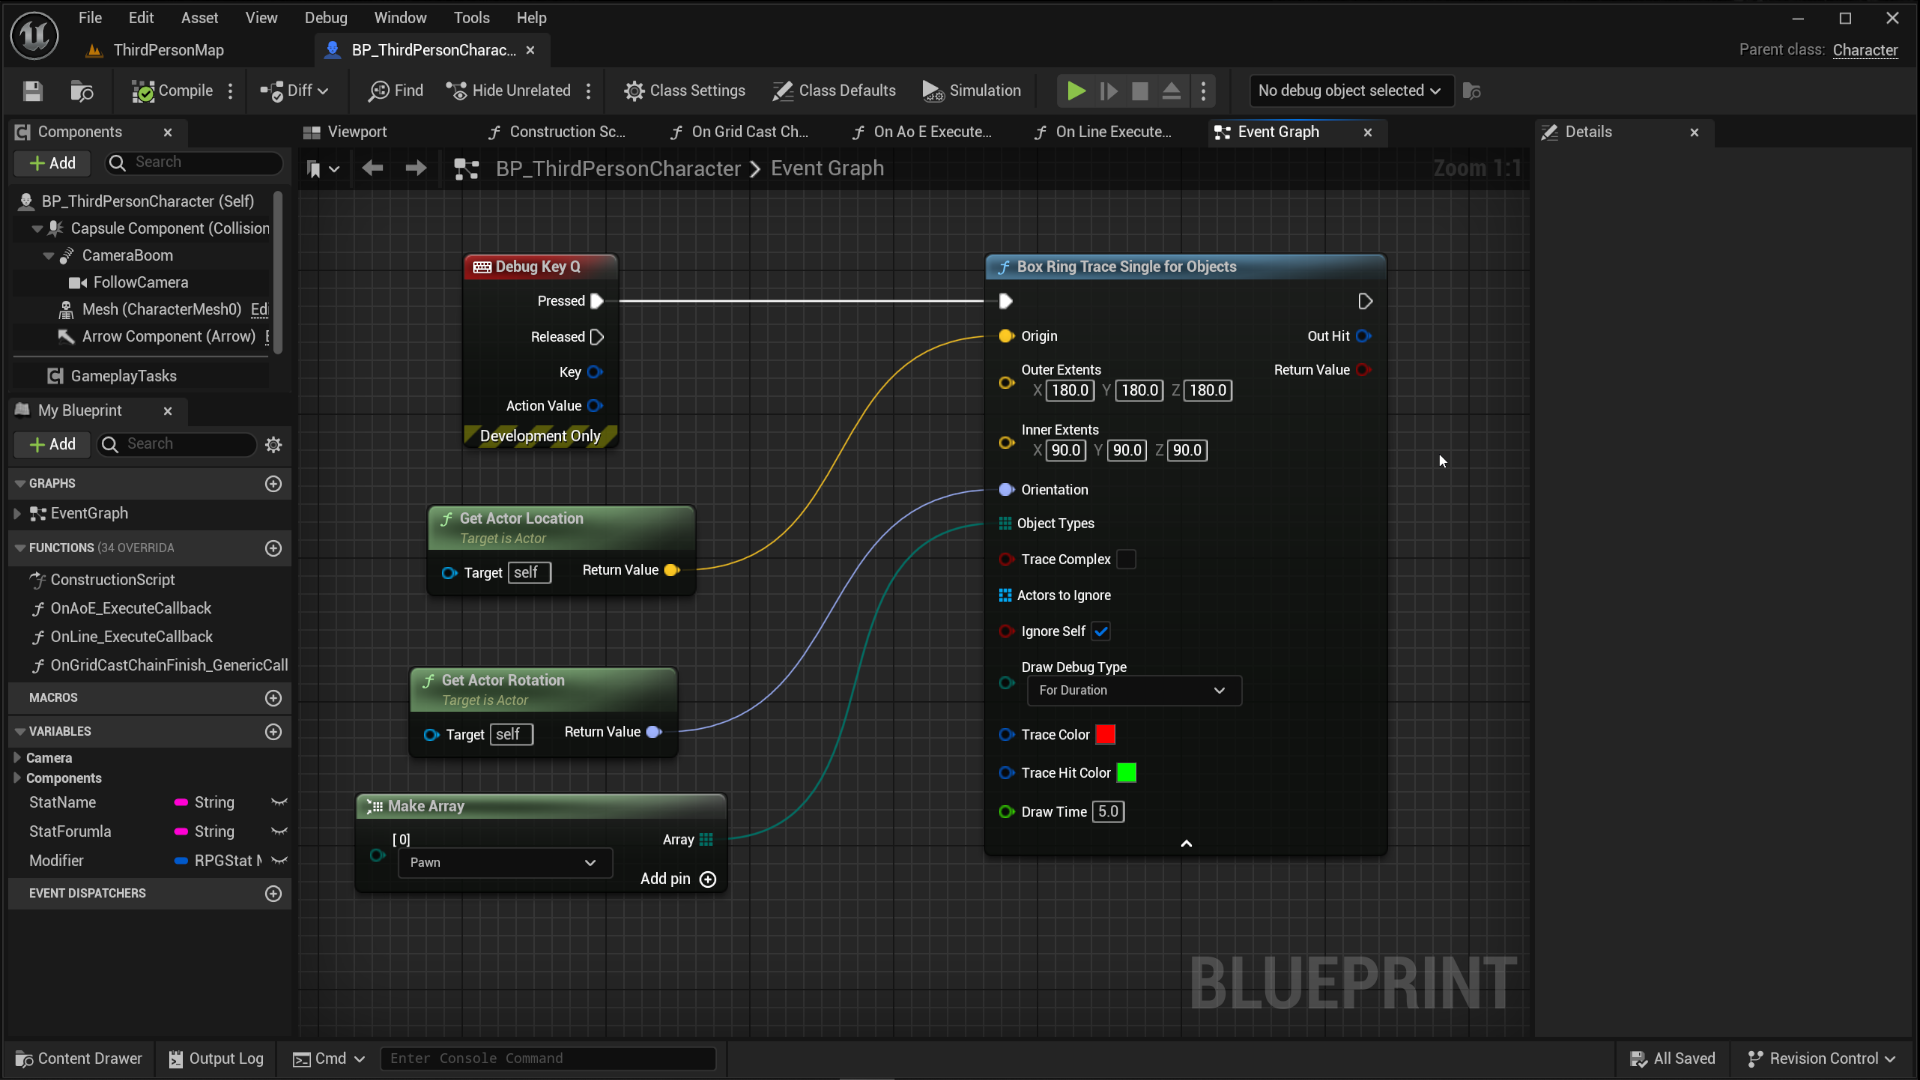Switch to On Grid Cast Chain tab
Image resolution: width=1920 pixels, height=1080 pixels.
click(x=739, y=132)
